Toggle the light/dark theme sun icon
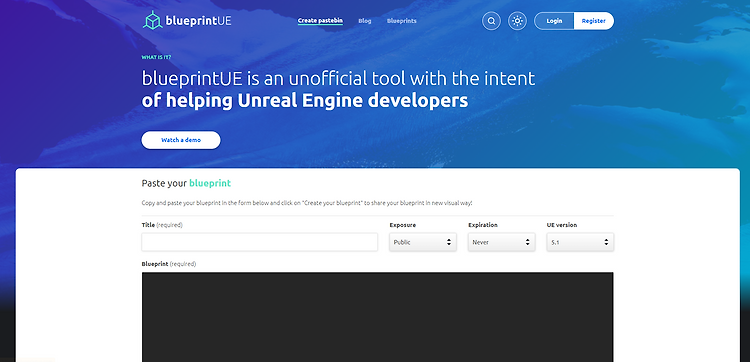 pos(517,21)
